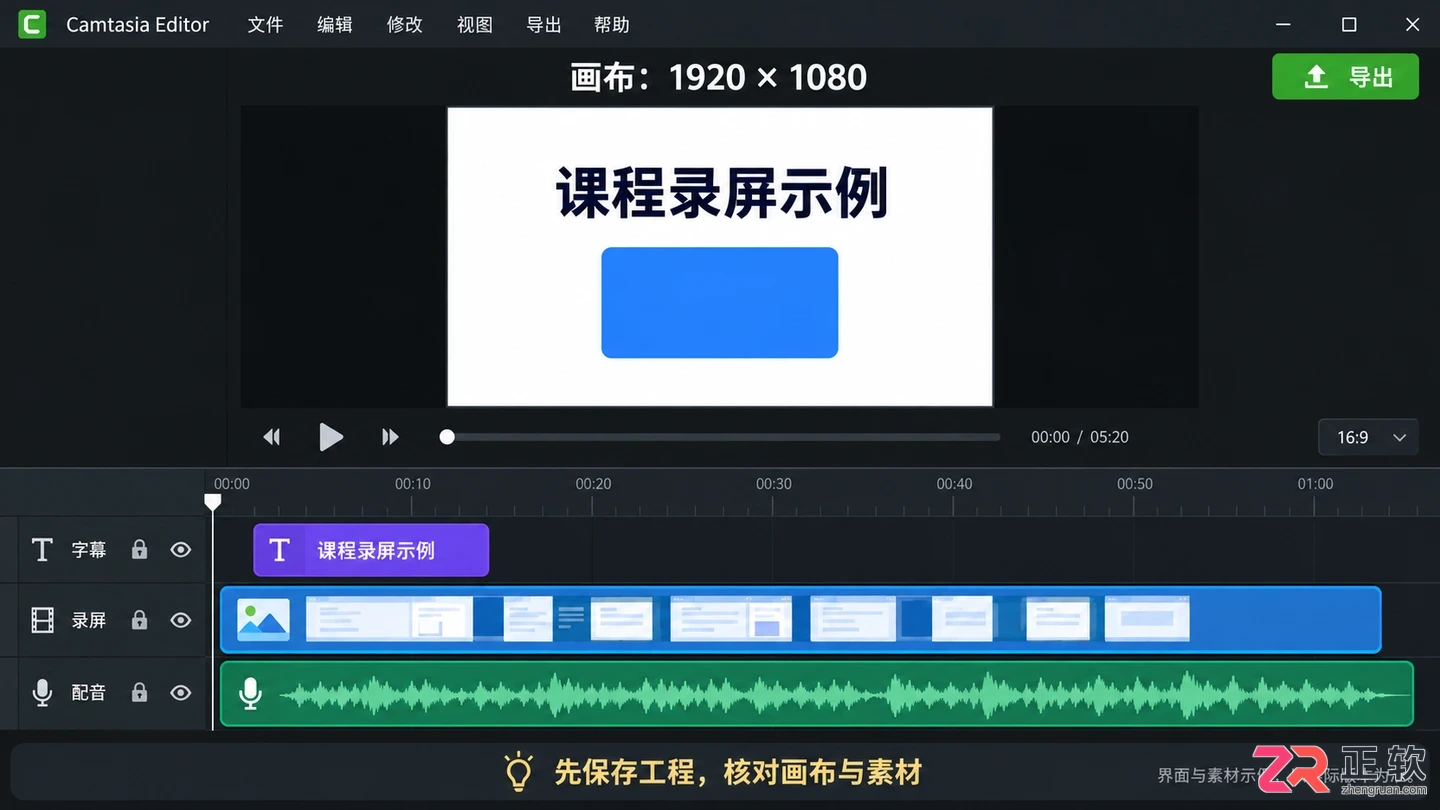This screenshot has width=1440, height=810.
Task: Click the microphone icon inside audio clip
Action: pyautogui.click(x=251, y=693)
